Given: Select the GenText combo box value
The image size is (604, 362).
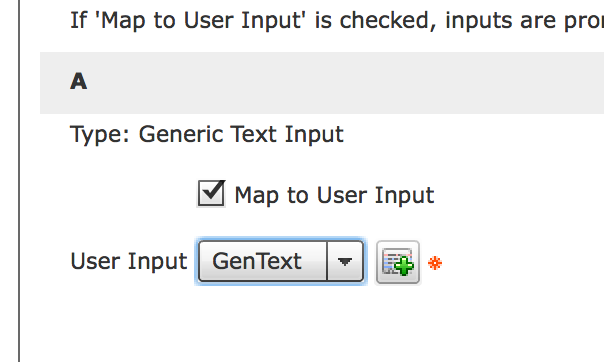Looking at the screenshot, I should pos(280,261).
